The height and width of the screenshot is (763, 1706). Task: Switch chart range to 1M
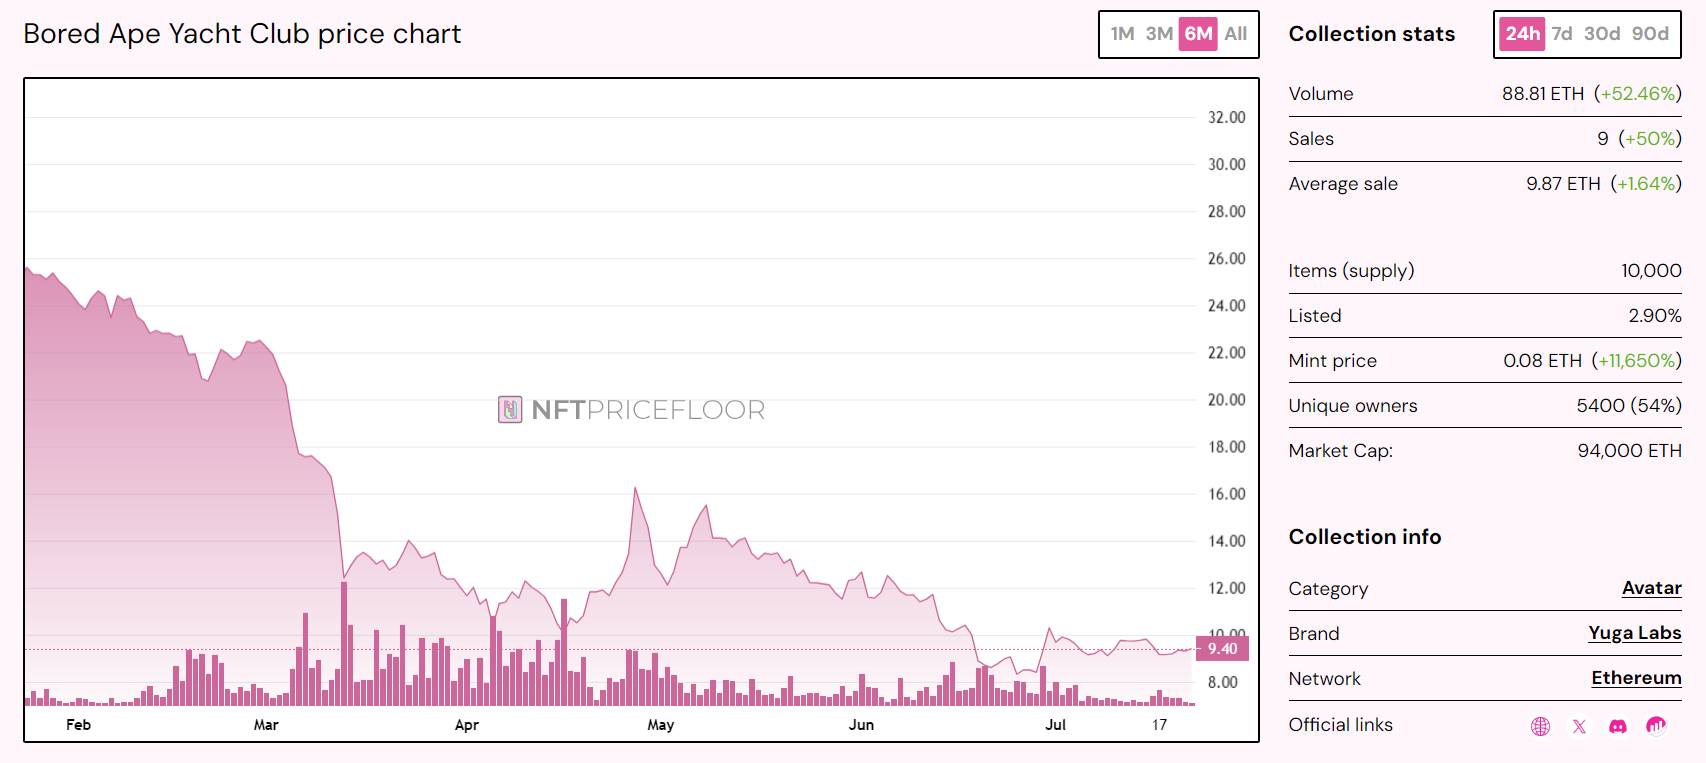click(x=1122, y=34)
